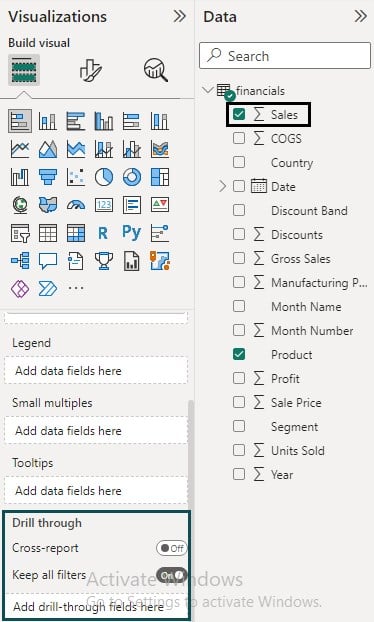Viewport: 374px width, 622px height.
Task: Select the Funnel chart visual
Action: coord(48,177)
